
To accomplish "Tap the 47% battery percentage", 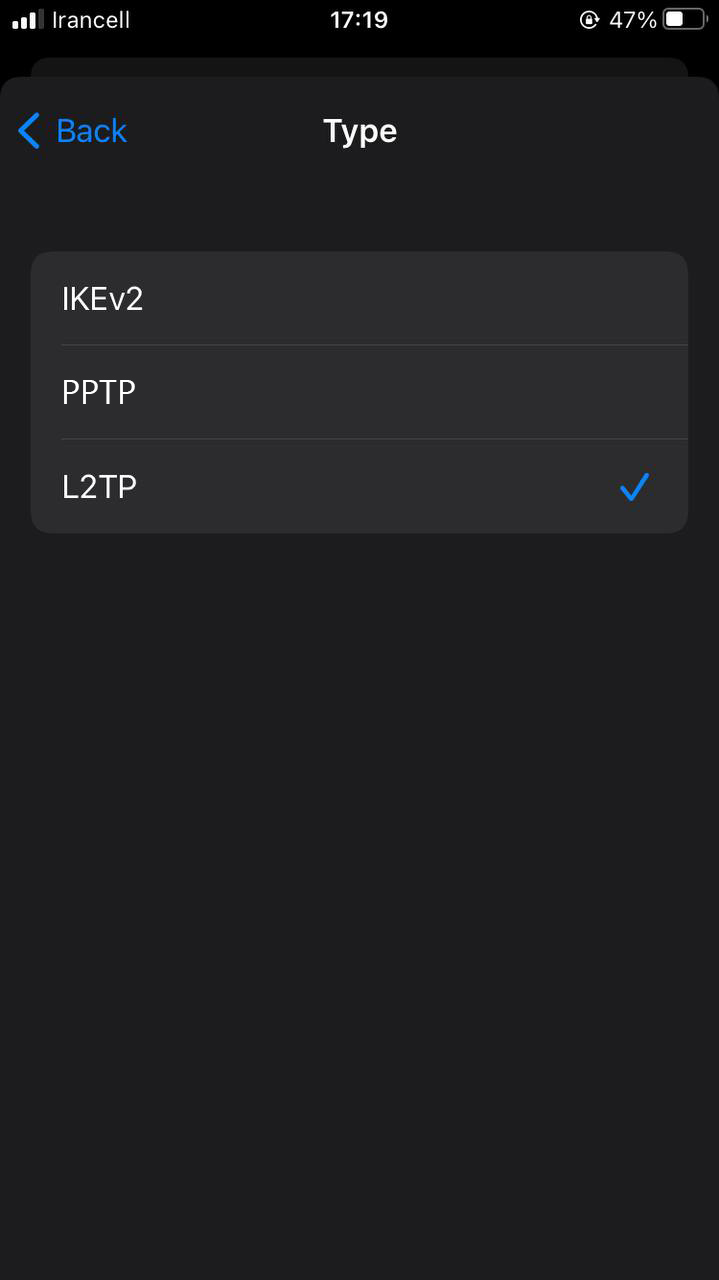I will click(633, 20).
